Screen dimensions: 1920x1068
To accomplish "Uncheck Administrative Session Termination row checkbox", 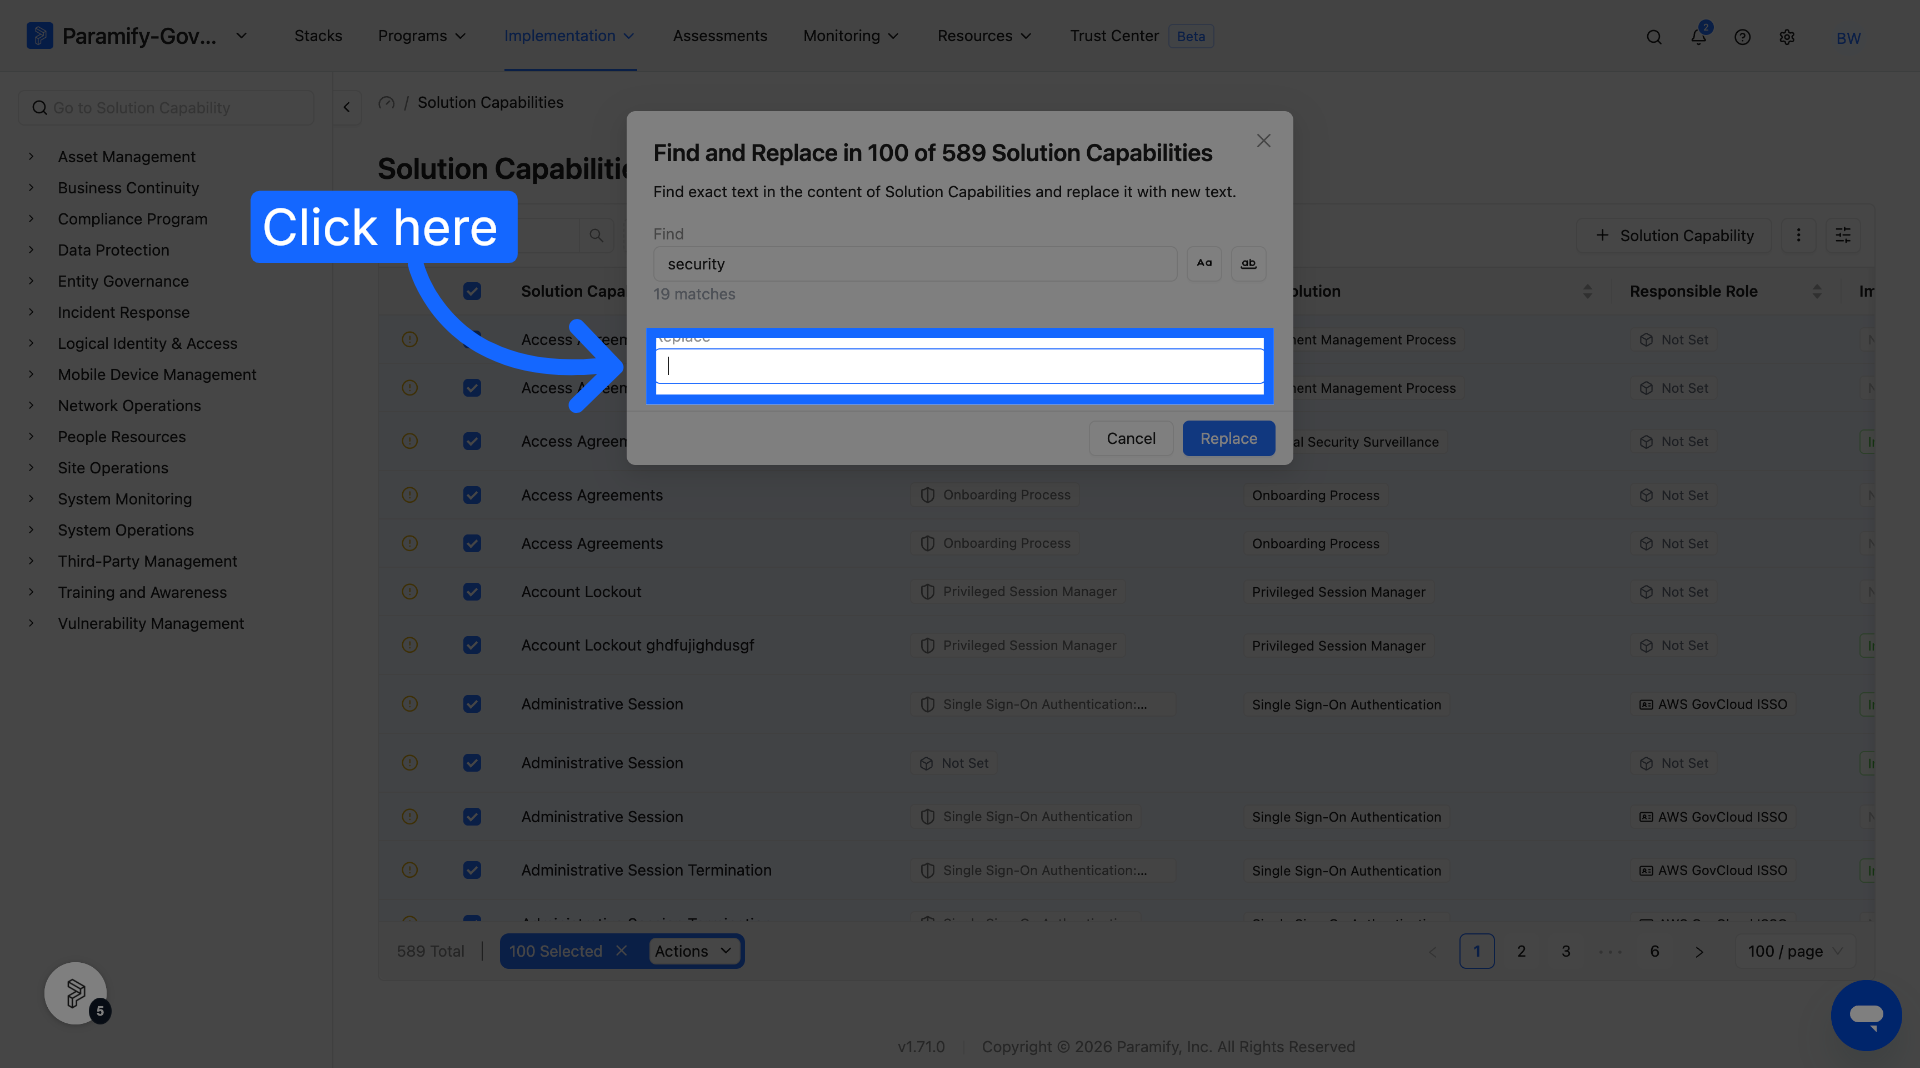I will click(x=472, y=870).
